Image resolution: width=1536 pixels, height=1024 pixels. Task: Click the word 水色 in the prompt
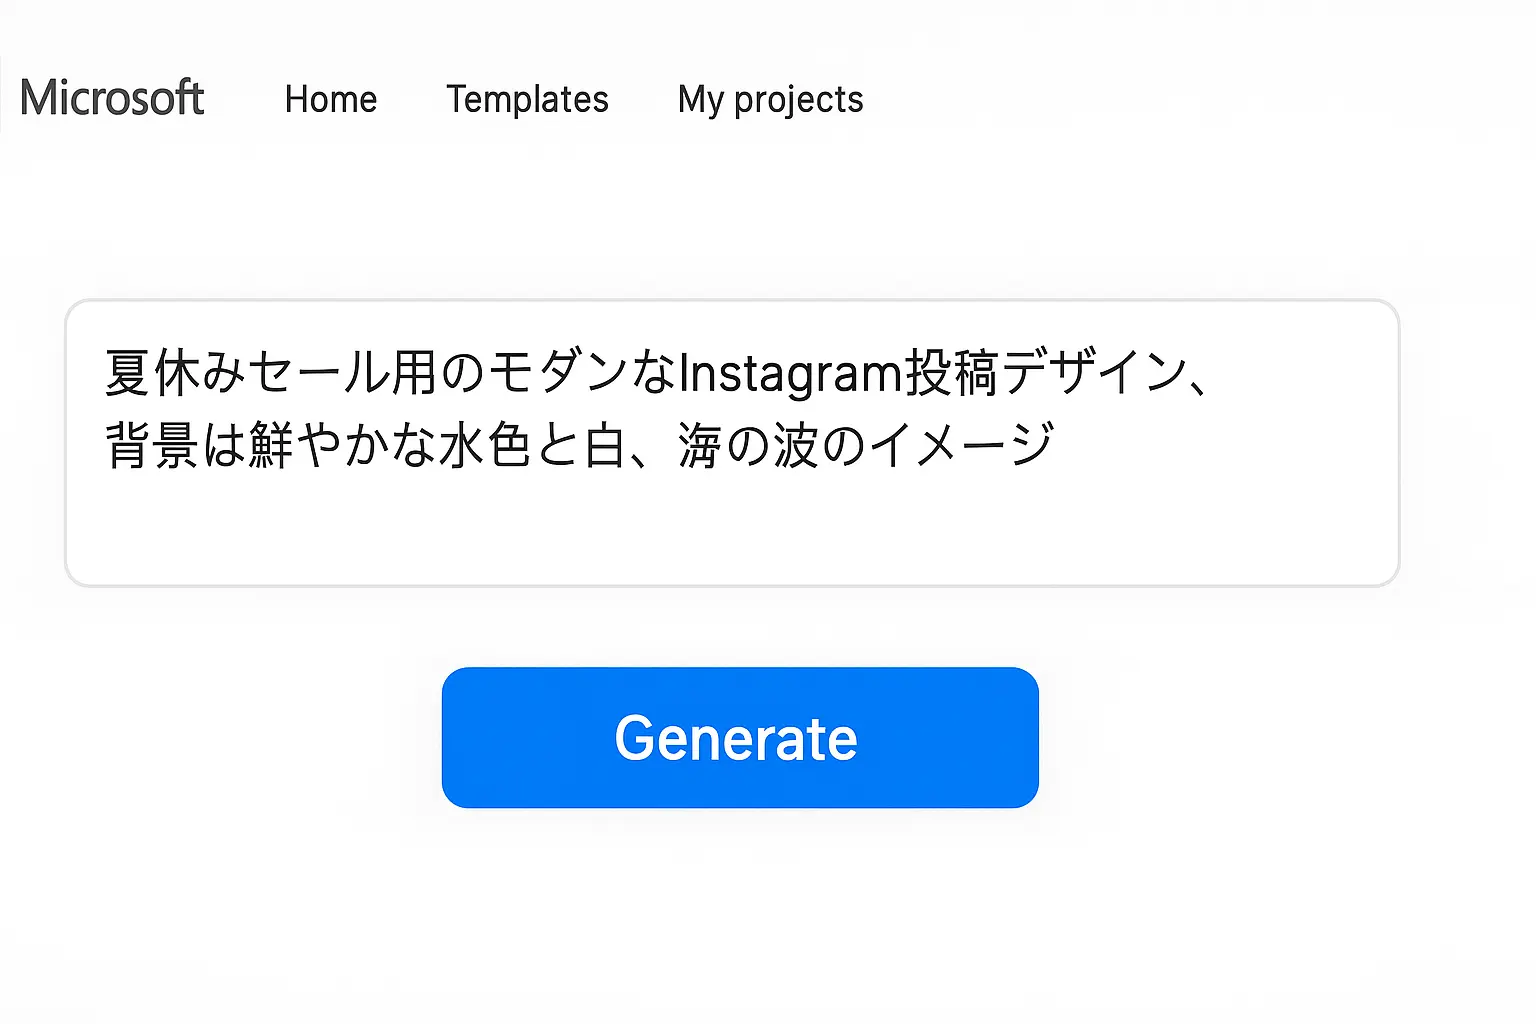485,445
